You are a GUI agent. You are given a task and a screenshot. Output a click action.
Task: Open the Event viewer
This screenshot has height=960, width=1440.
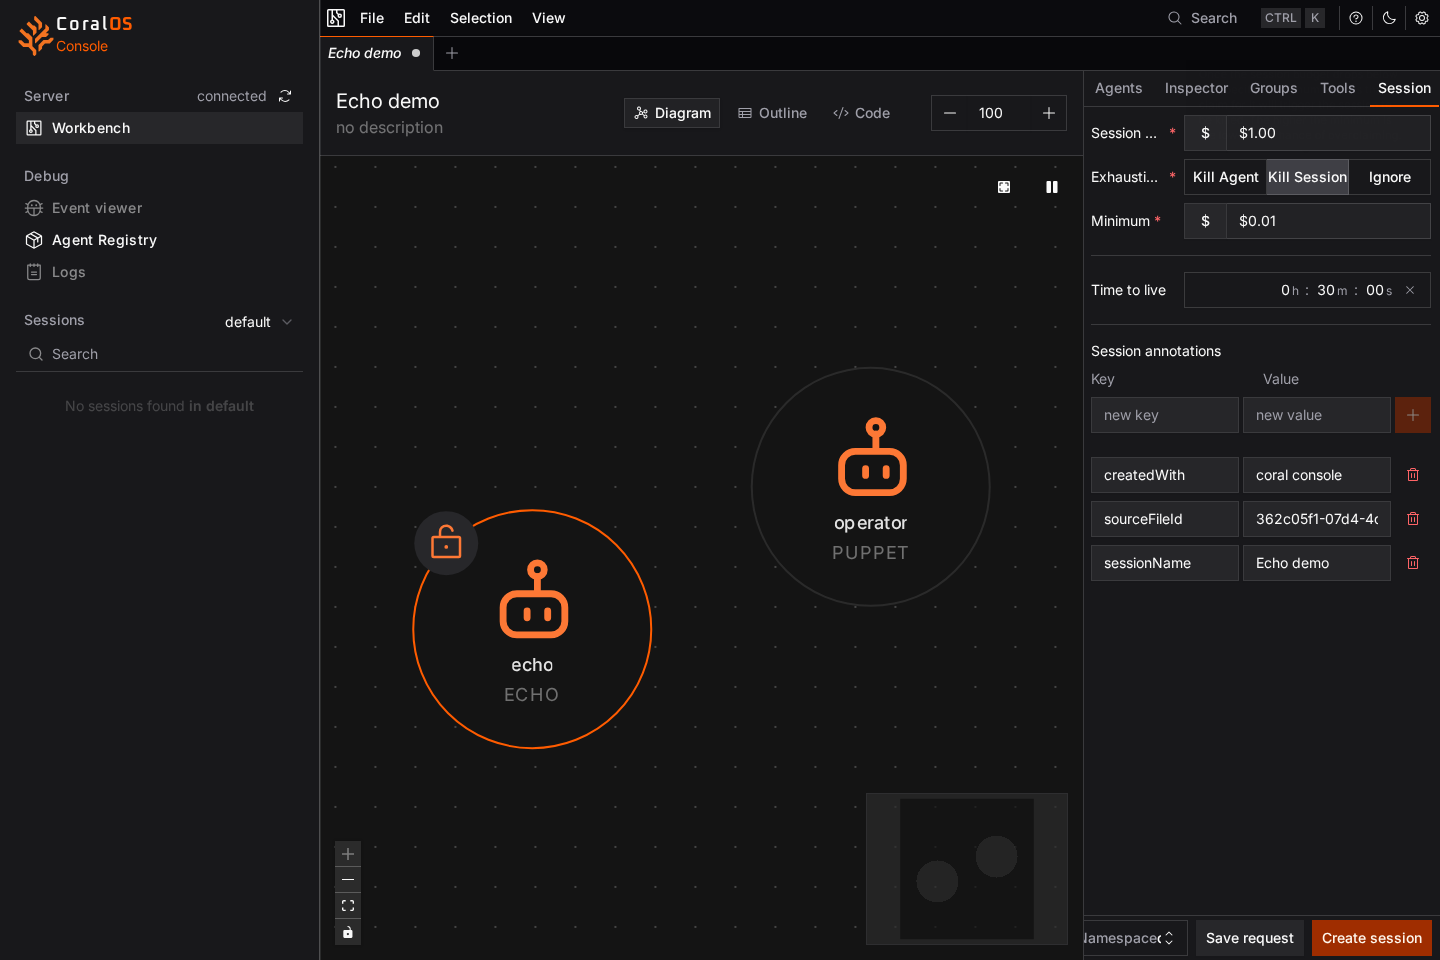97,208
